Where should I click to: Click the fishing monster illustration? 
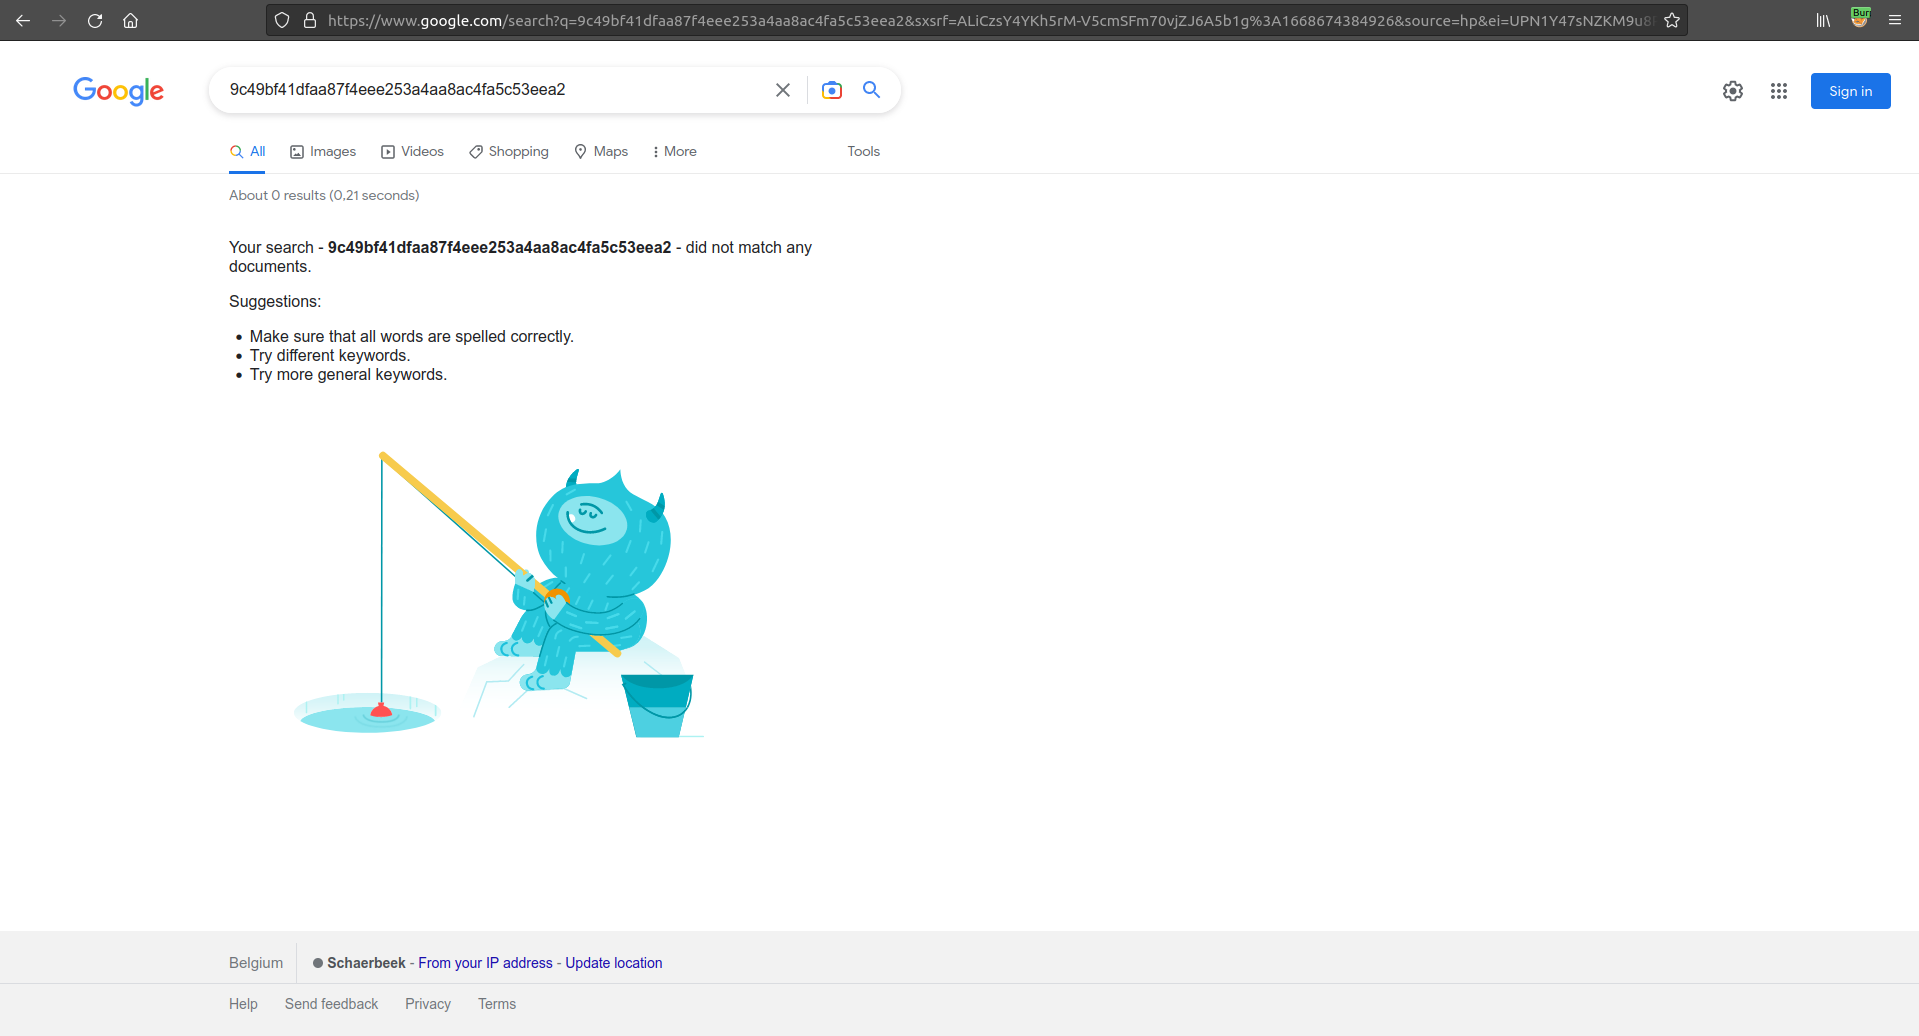tap(498, 595)
